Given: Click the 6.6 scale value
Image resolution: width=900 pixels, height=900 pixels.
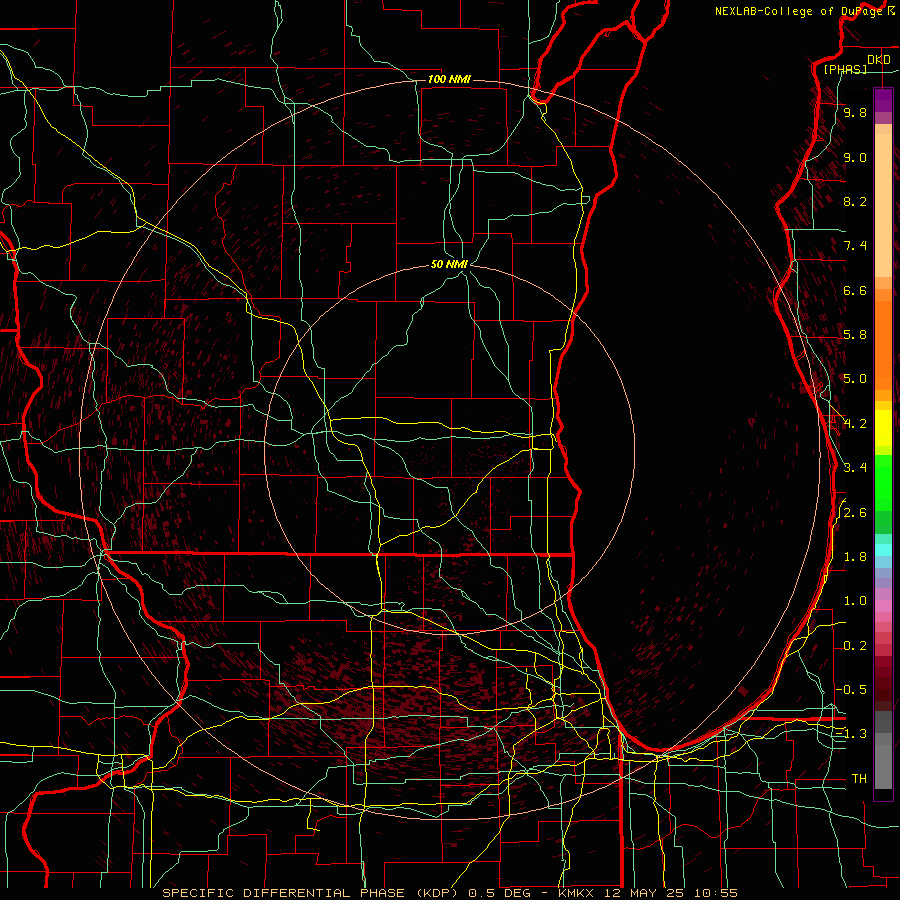Looking at the screenshot, I should click(x=855, y=290).
